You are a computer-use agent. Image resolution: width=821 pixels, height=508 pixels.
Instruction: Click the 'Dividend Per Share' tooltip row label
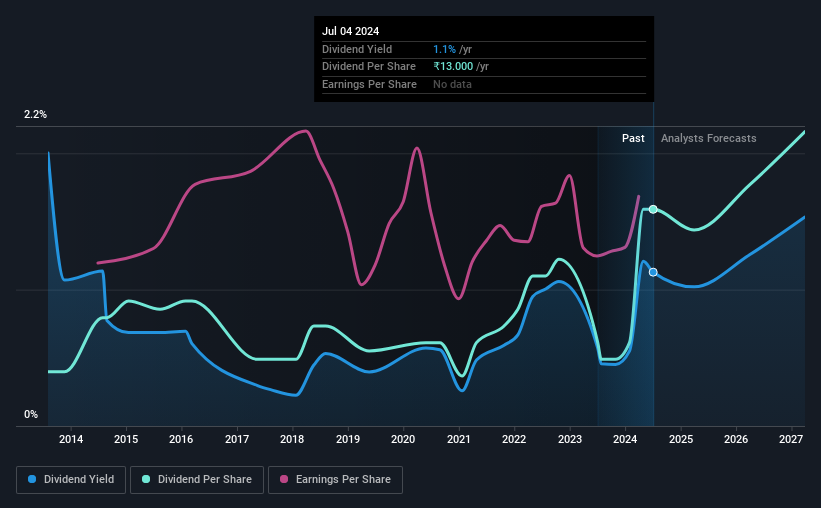click(x=369, y=67)
